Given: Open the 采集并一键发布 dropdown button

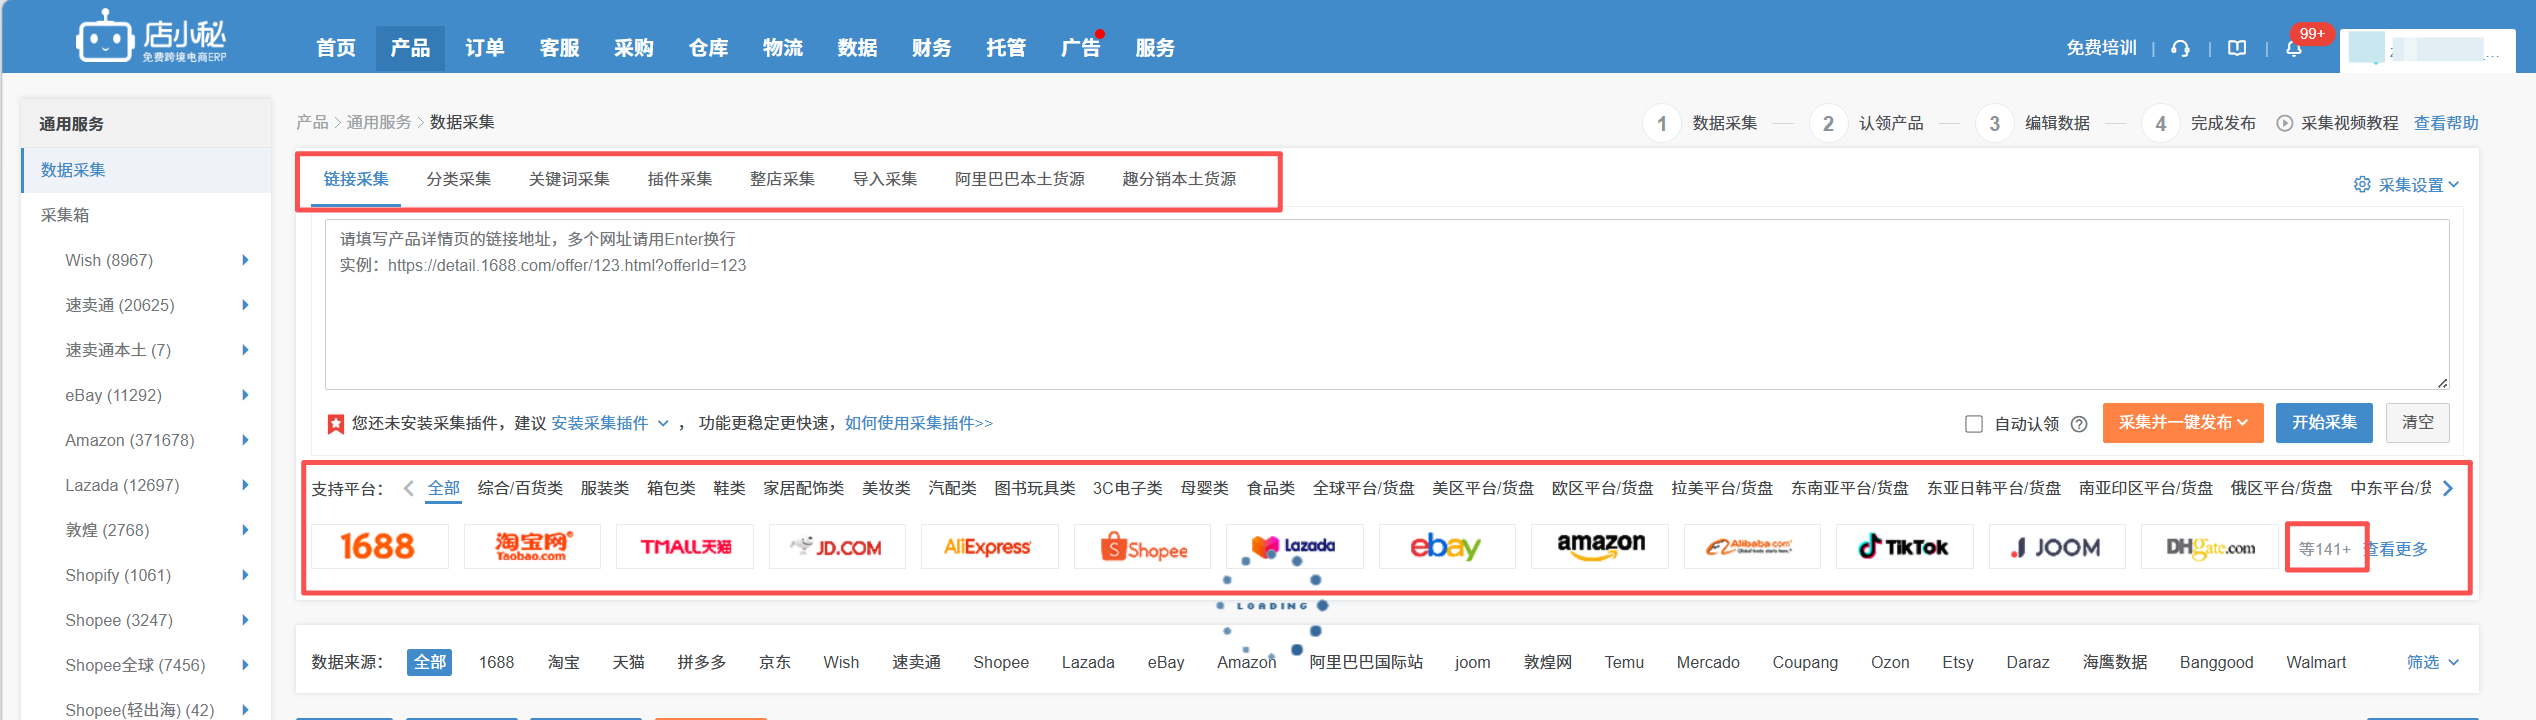Looking at the screenshot, I should click(2182, 423).
